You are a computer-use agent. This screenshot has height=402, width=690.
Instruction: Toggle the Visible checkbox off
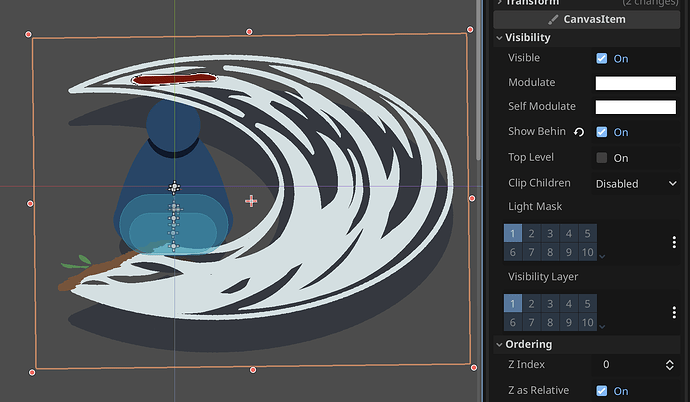601,59
